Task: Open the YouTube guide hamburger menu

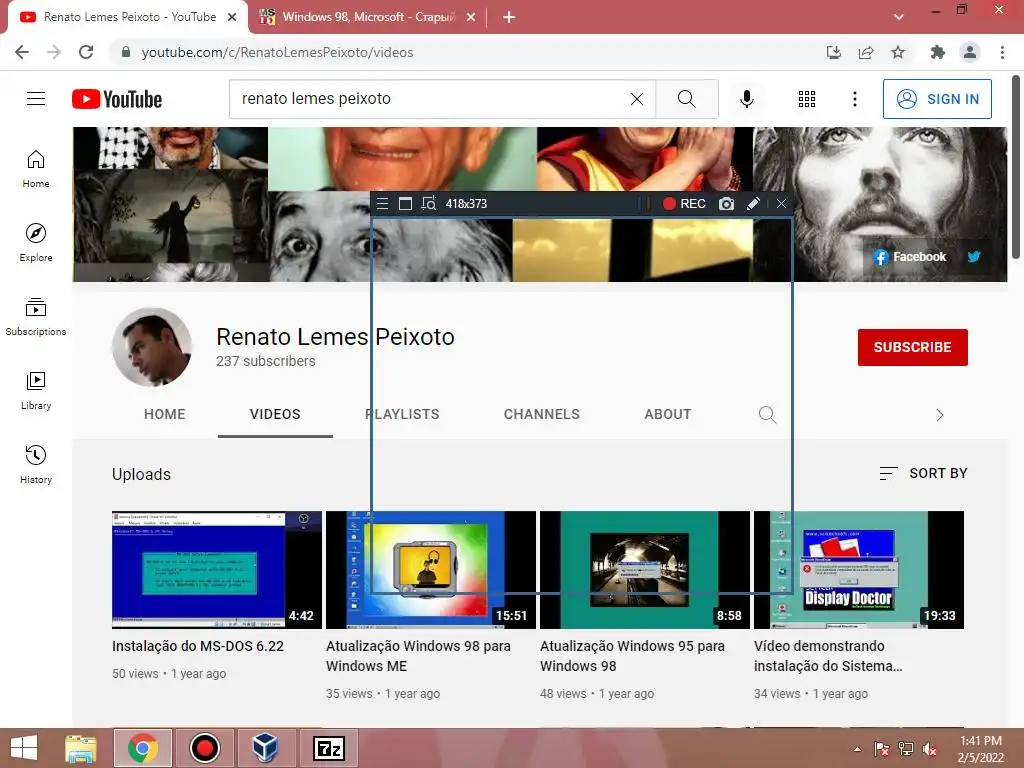Action: pos(36,99)
